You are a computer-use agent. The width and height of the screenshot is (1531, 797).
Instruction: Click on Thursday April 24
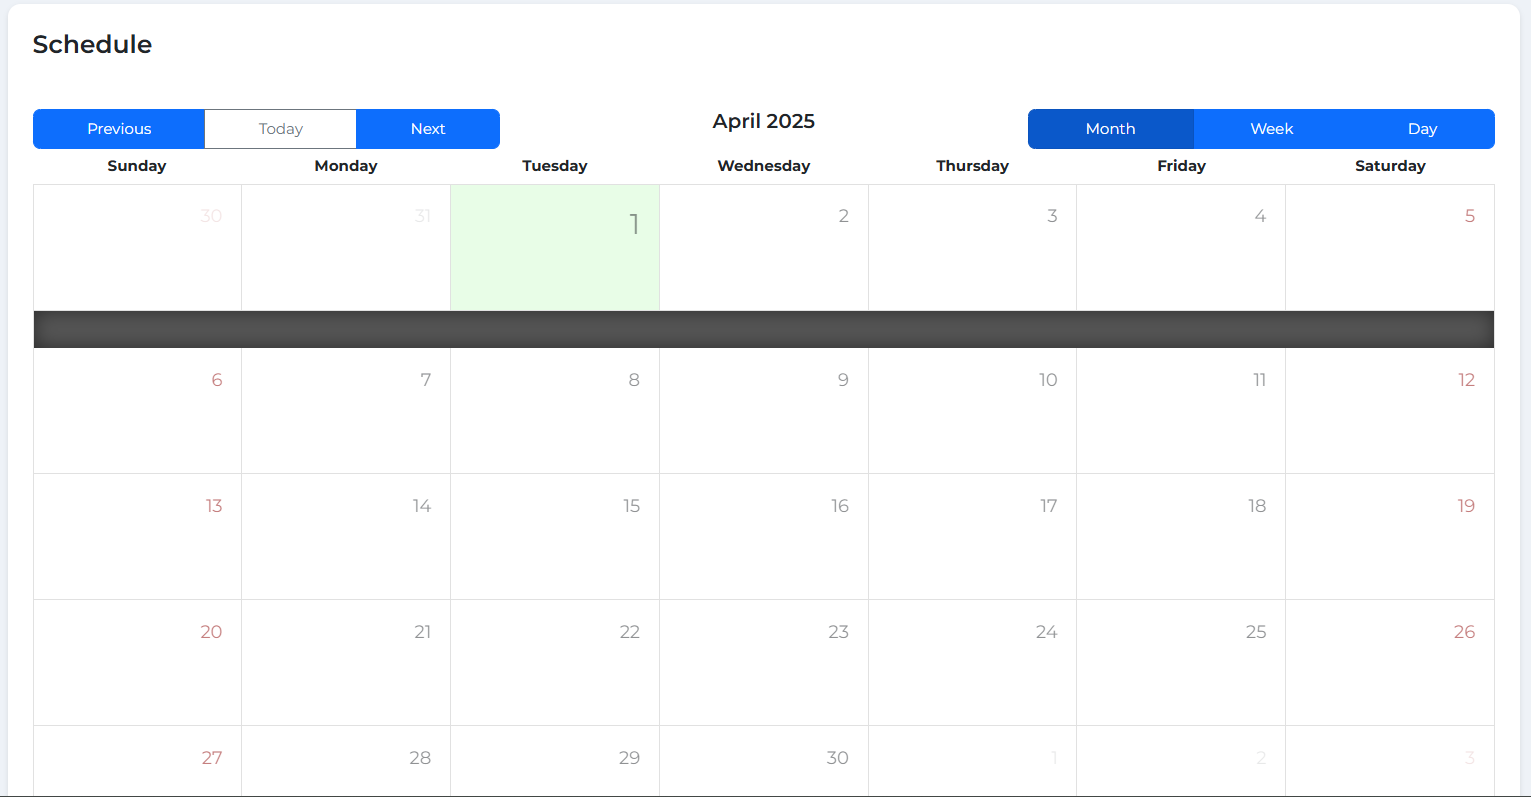tap(972, 662)
